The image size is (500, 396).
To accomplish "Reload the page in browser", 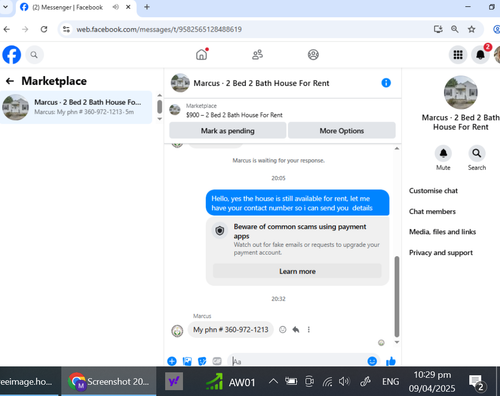I will (x=44, y=29).
